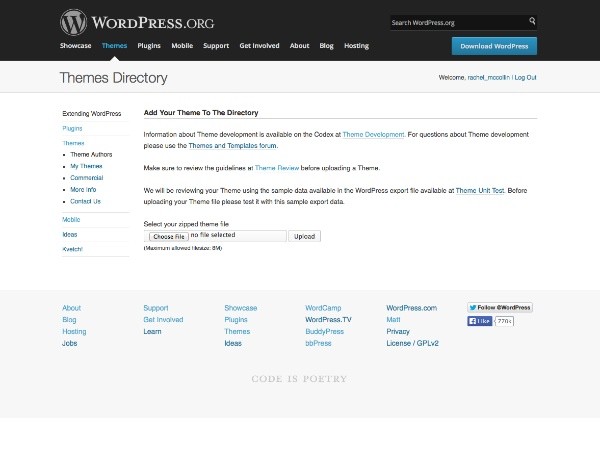Viewport: 600px width, 467px height.
Task: Open Contact Us in sidebar
Action: coord(85,201)
